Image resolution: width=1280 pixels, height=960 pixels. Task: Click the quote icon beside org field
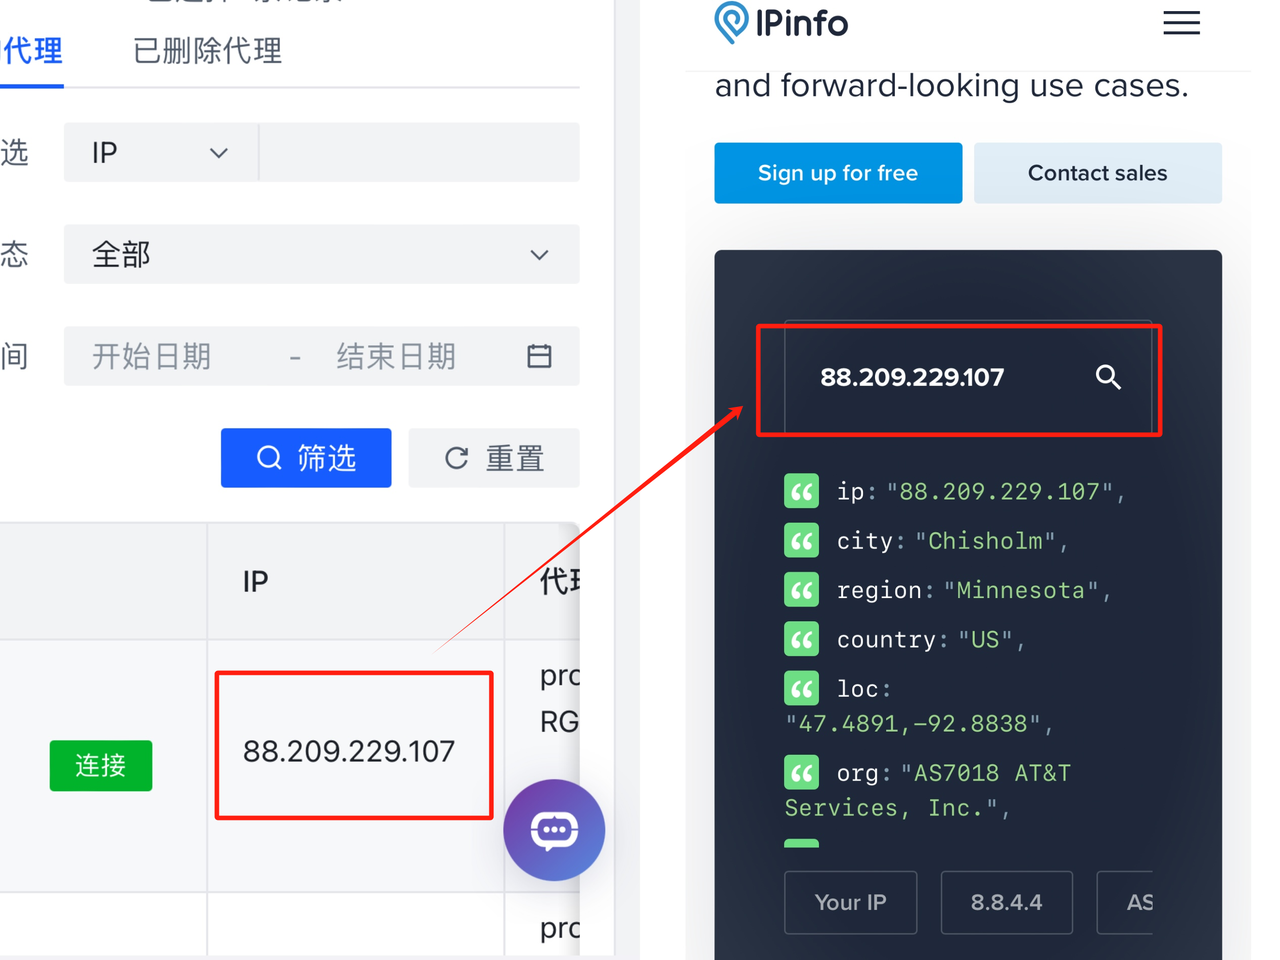[801, 773]
